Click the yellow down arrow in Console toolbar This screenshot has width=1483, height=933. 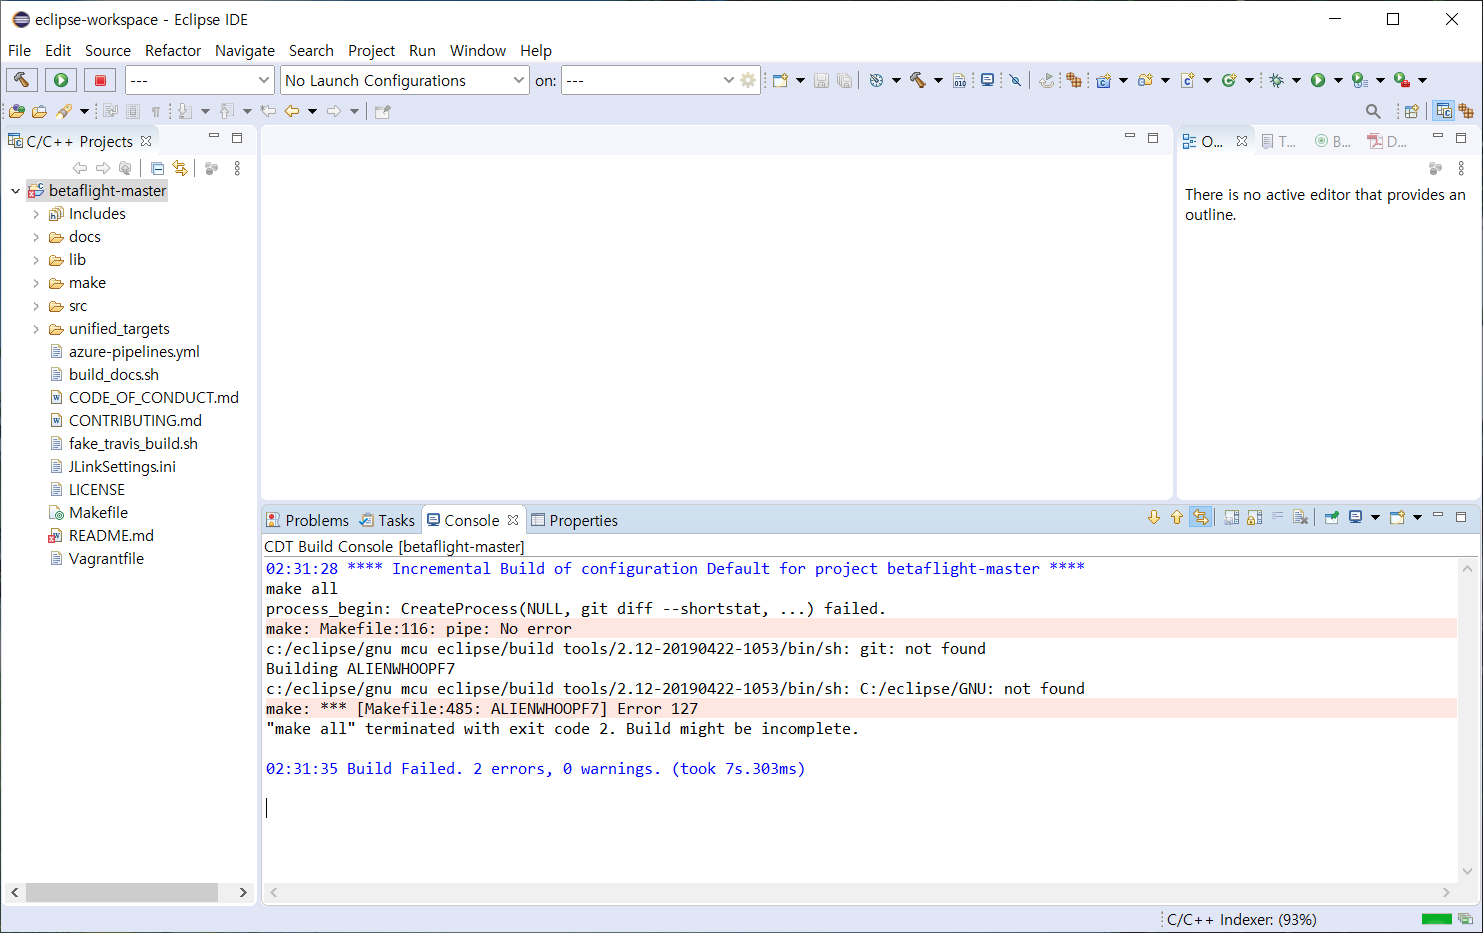[1153, 517]
